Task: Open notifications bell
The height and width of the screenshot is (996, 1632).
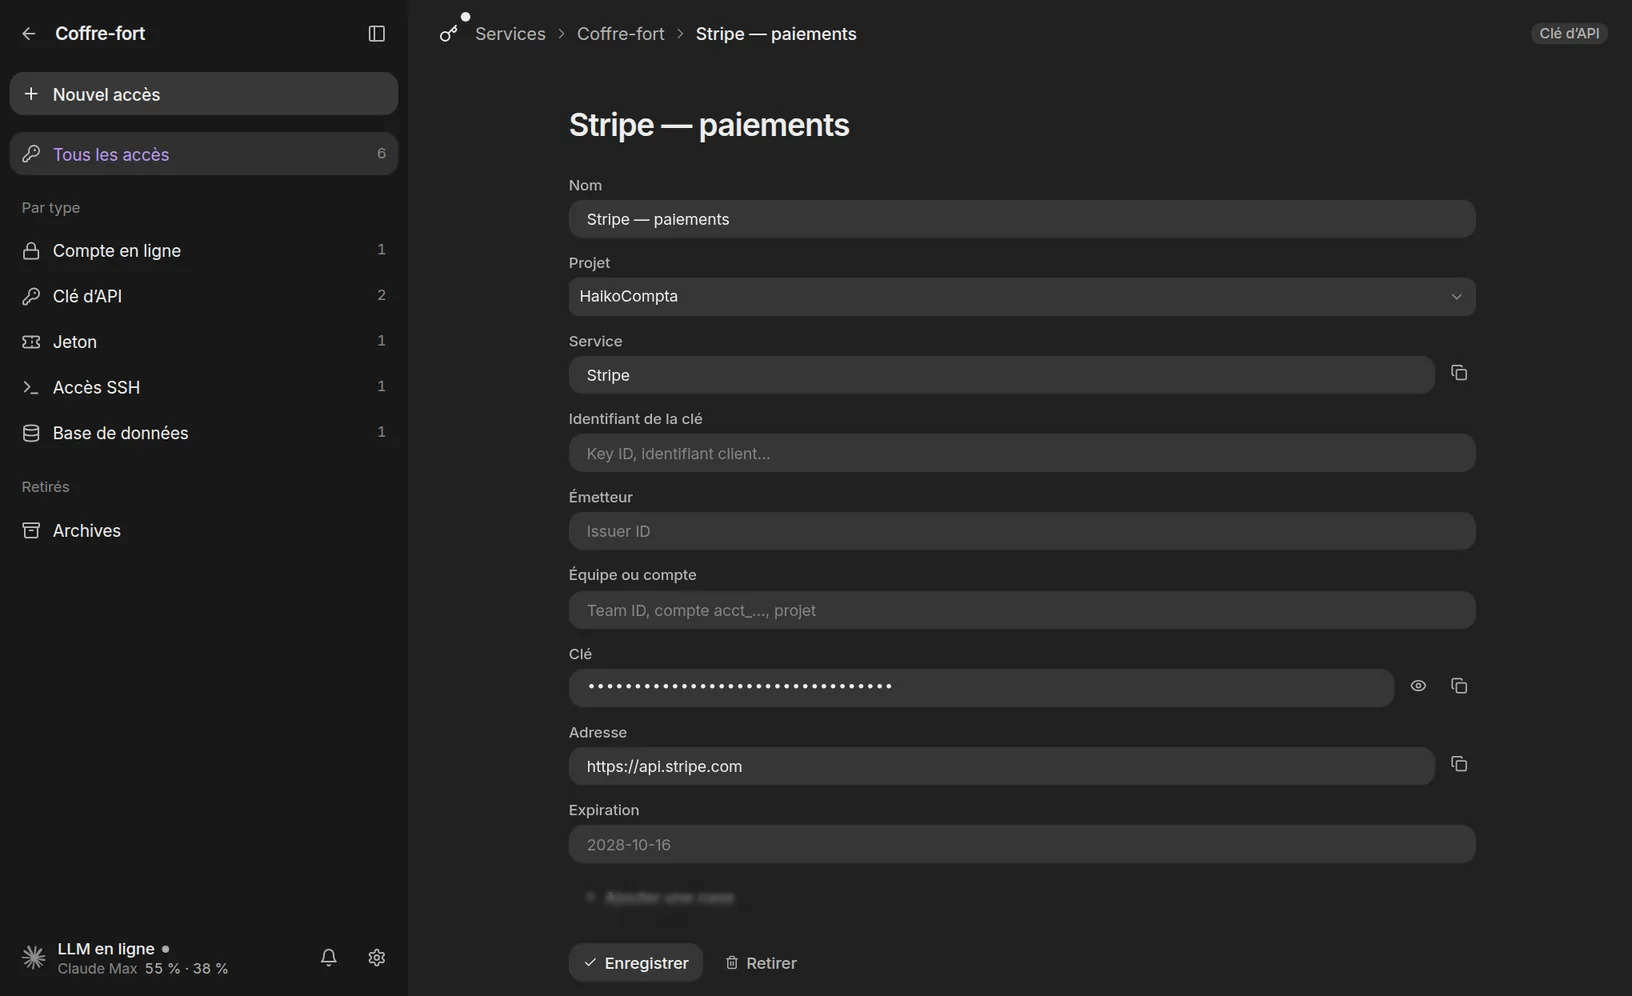Action: coord(329,957)
